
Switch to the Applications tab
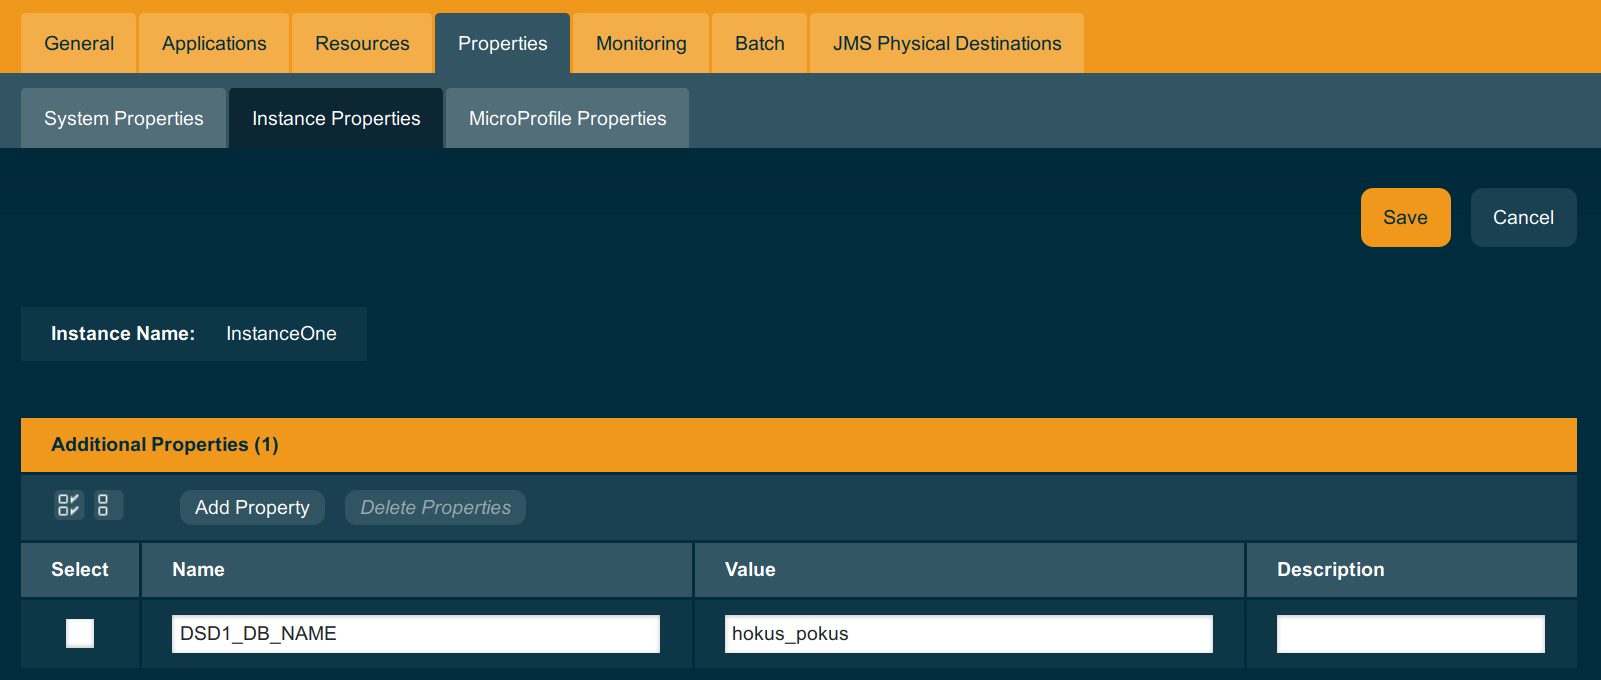(214, 44)
